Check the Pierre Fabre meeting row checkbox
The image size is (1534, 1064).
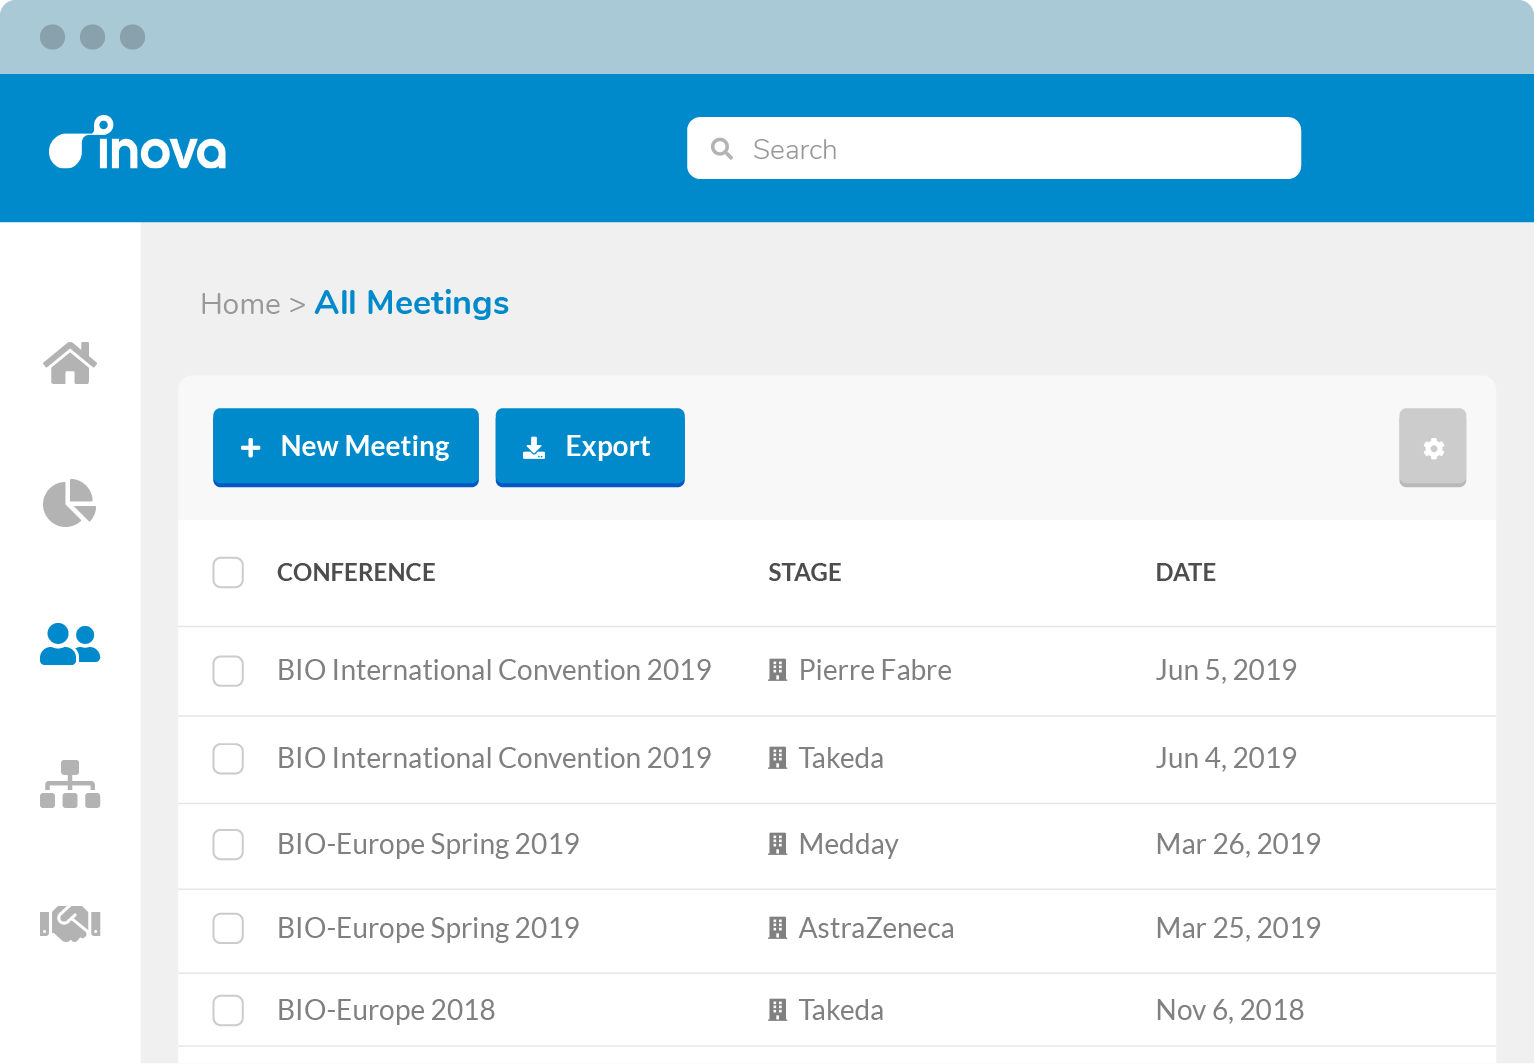click(228, 671)
